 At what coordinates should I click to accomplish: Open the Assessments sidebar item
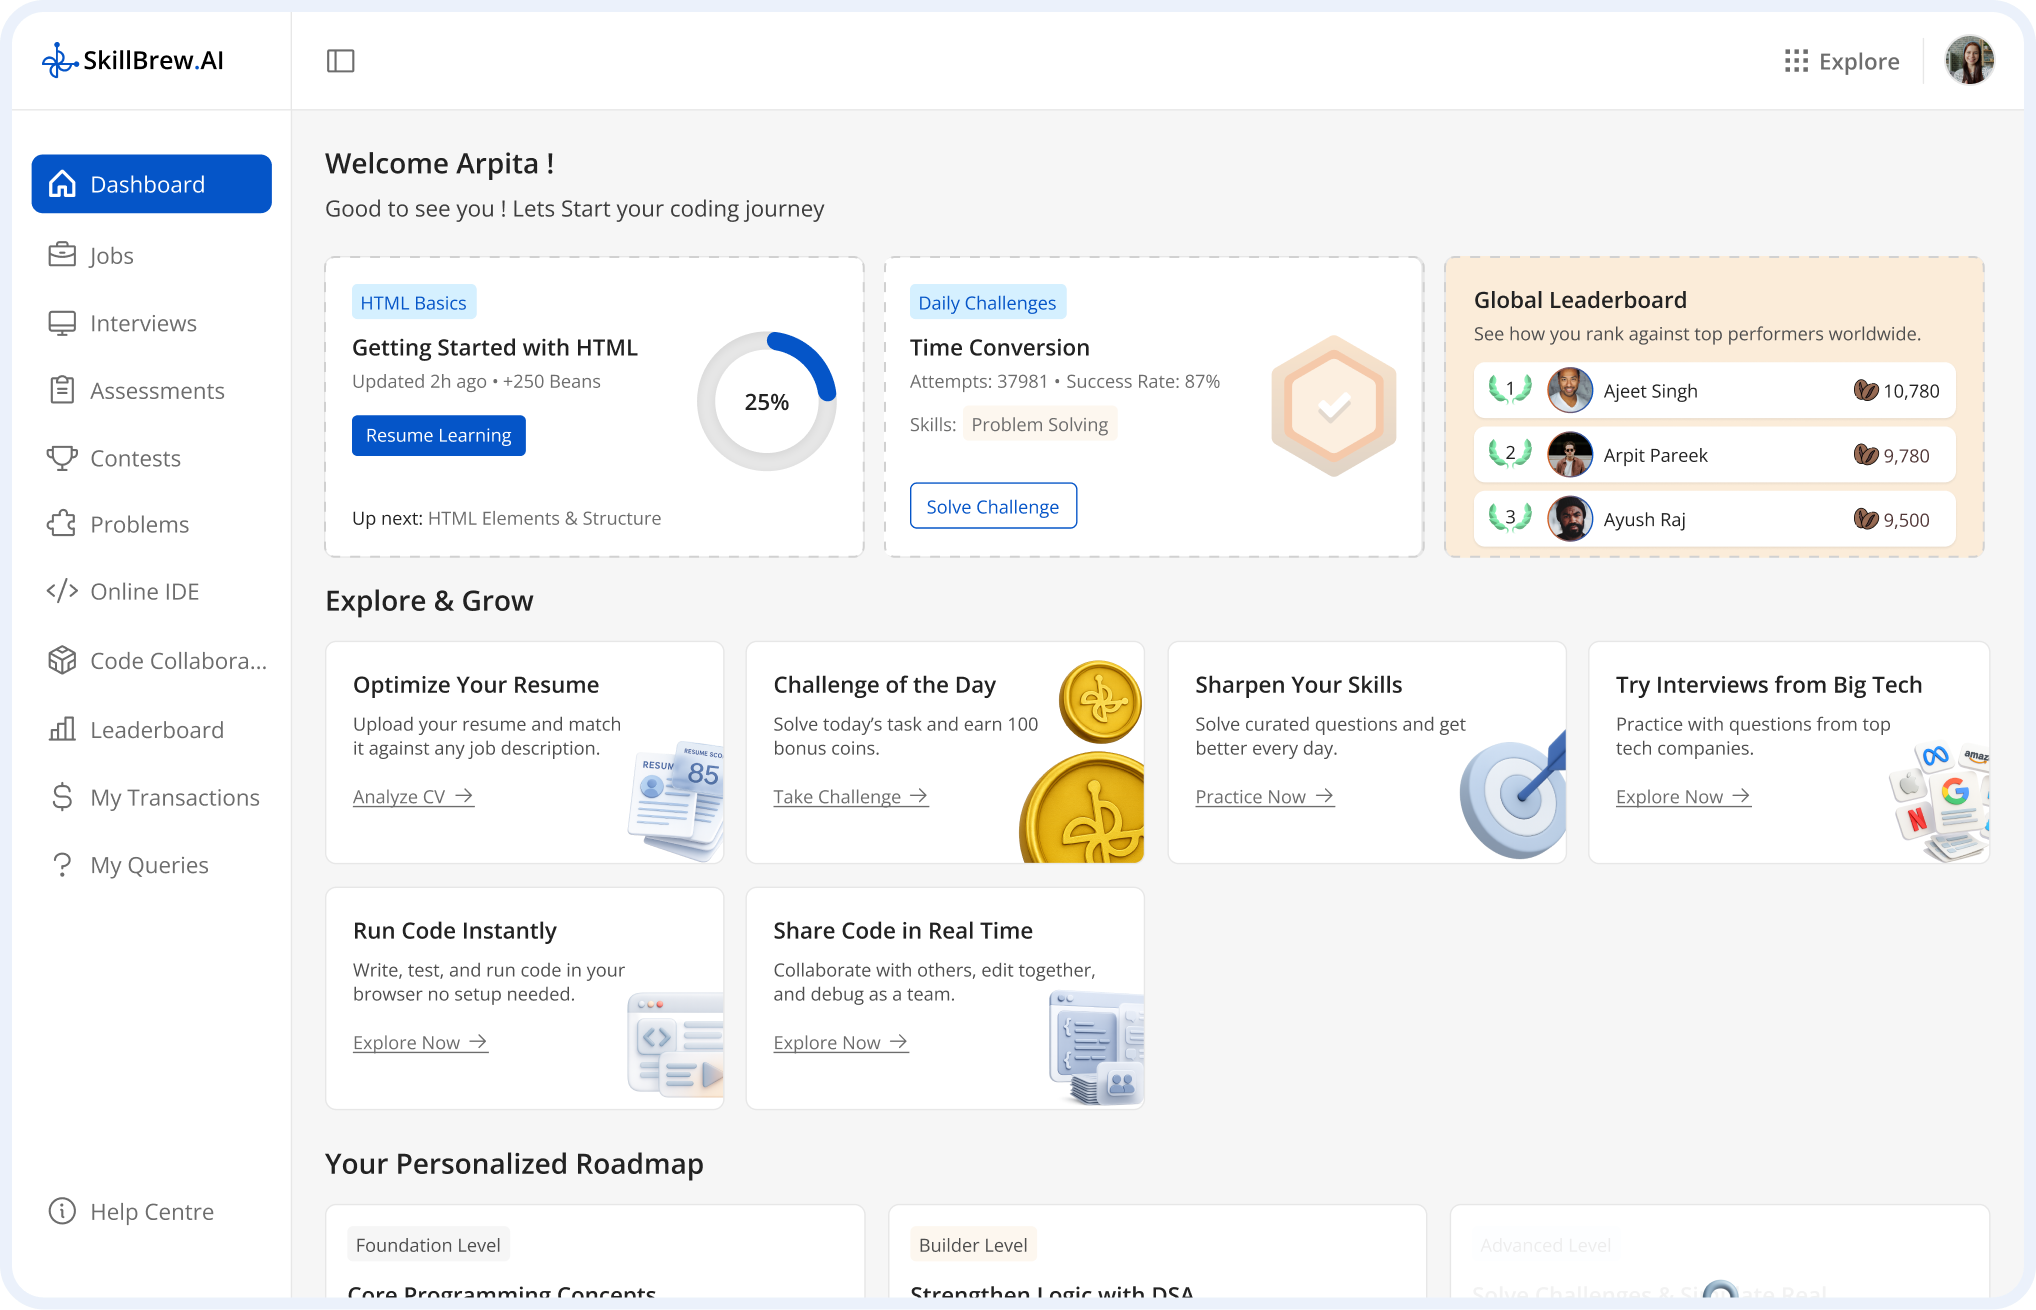tap(156, 391)
